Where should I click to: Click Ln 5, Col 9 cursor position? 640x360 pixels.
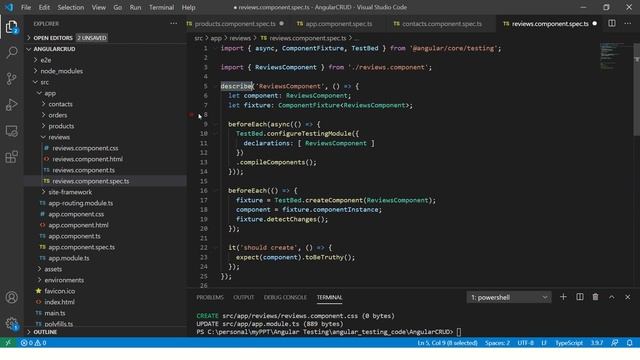447,343
